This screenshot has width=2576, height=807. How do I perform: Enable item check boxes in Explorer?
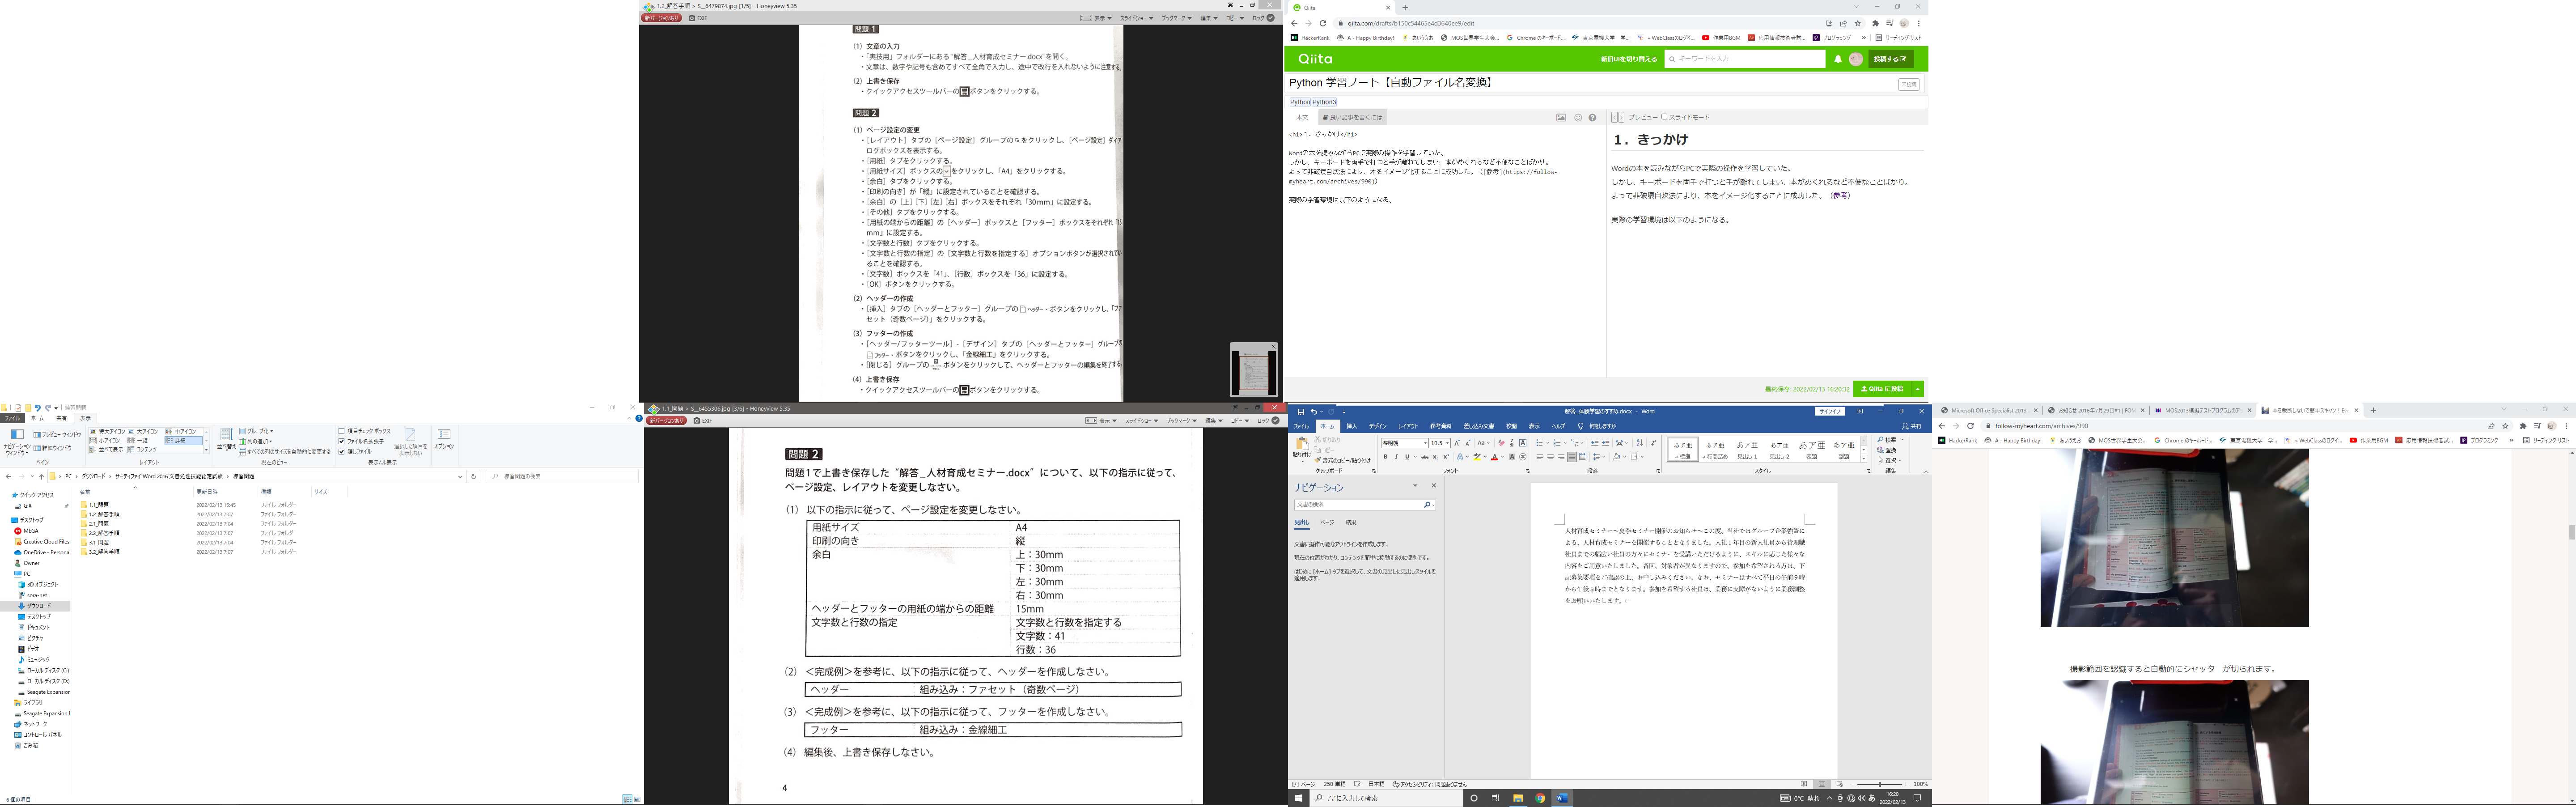point(341,431)
